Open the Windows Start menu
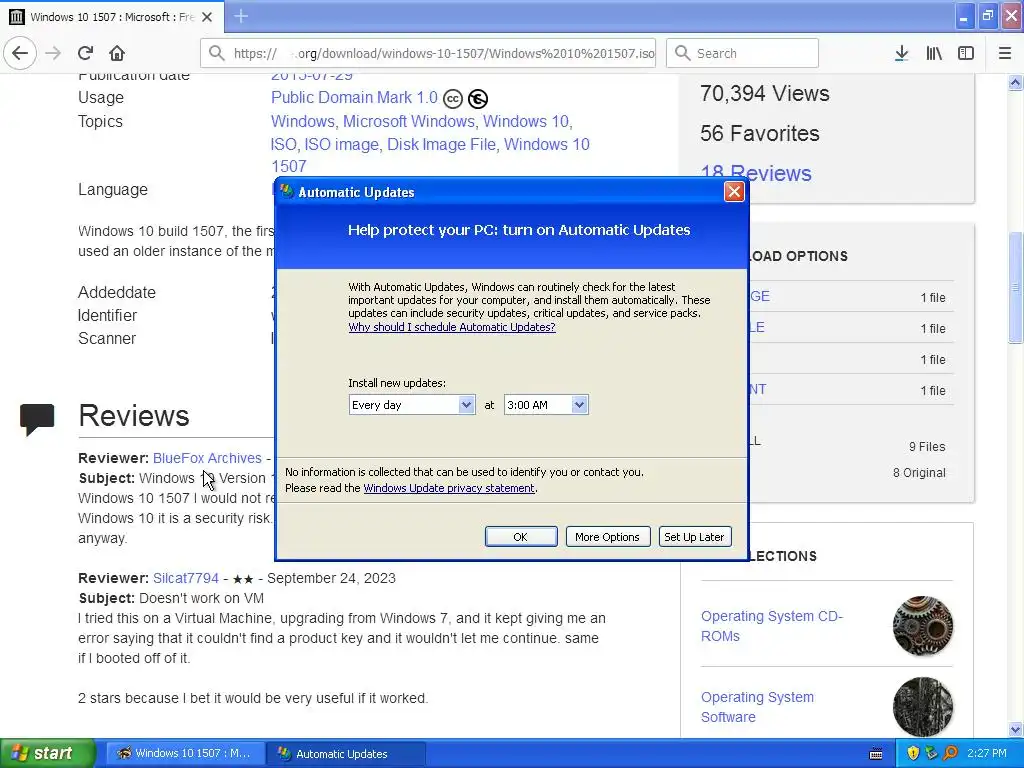 point(48,753)
